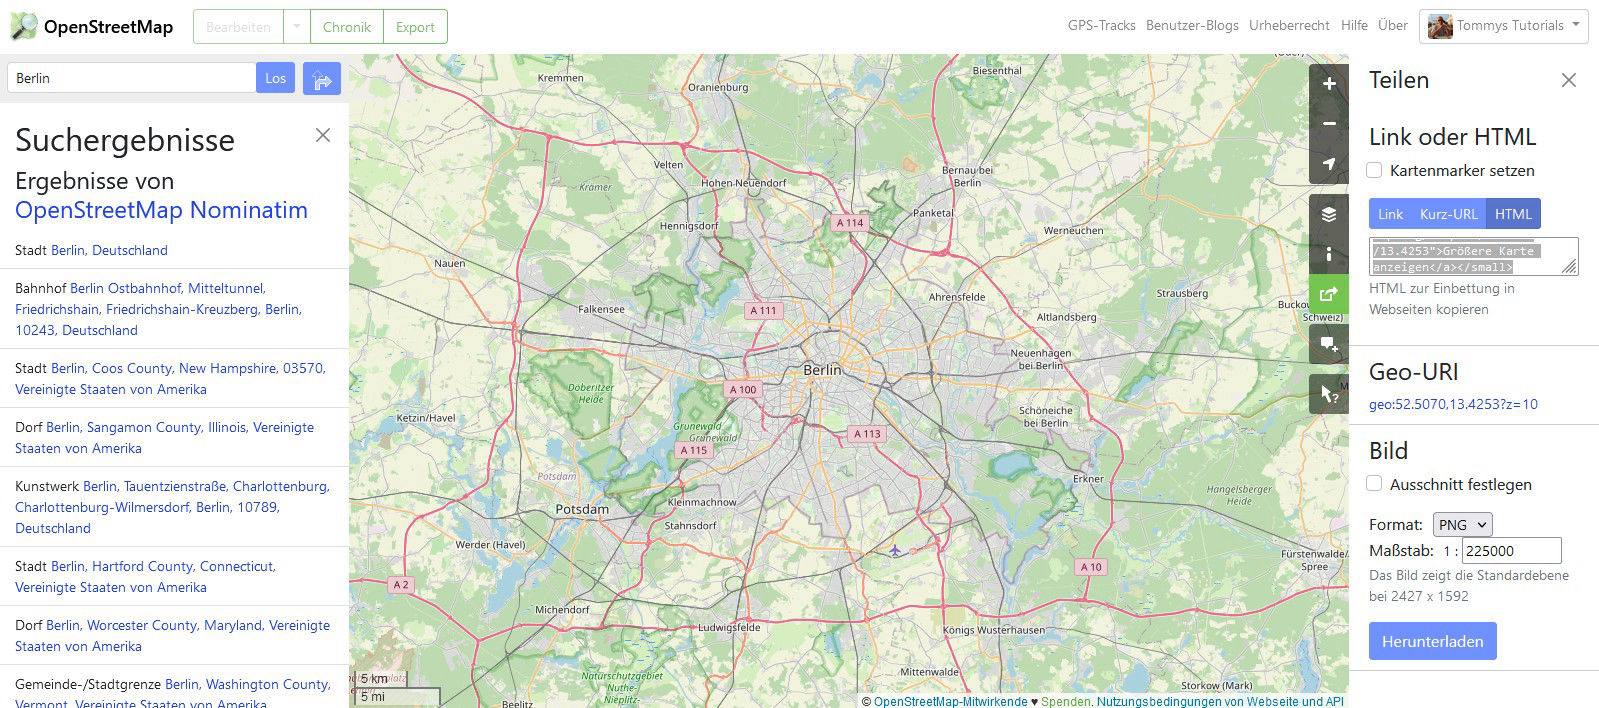This screenshot has height=708, width=1599.
Task: Open the Hilfe menu link
Action: click(1354, 26)
